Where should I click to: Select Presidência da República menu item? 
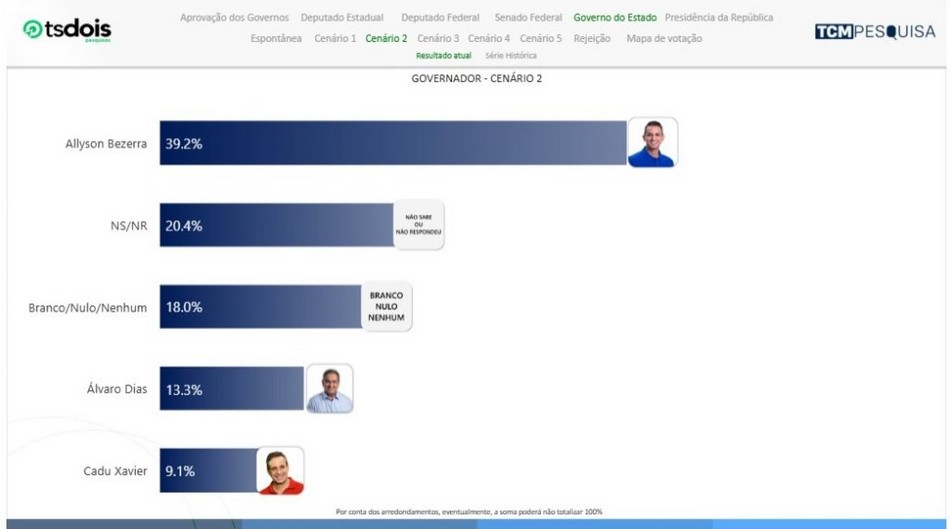point(718,18)
